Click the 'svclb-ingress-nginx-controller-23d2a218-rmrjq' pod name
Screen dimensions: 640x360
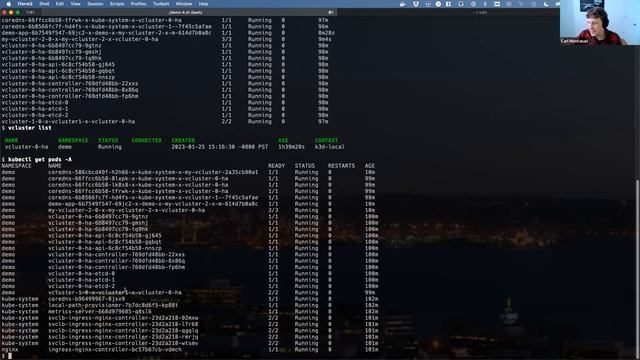[x=123, y=337]
